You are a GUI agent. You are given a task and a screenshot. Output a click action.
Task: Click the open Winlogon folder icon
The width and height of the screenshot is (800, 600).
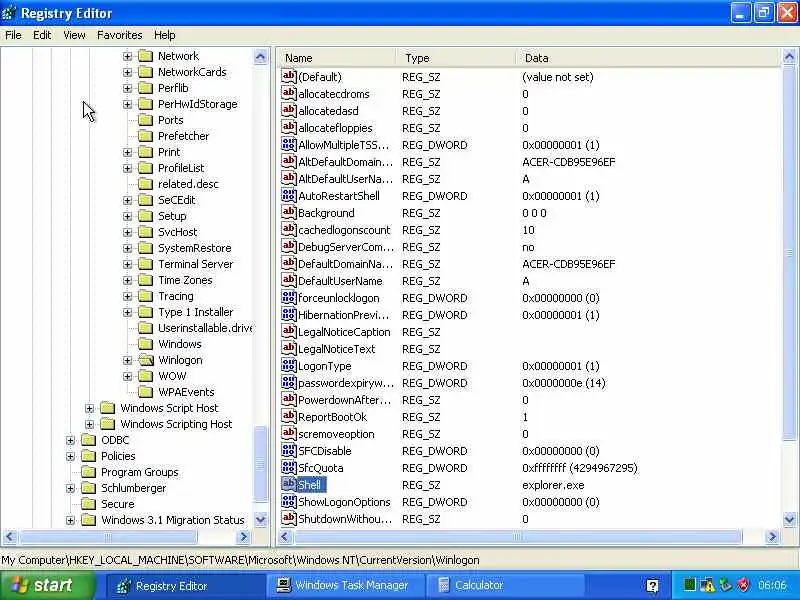click(x=146, y=360)
